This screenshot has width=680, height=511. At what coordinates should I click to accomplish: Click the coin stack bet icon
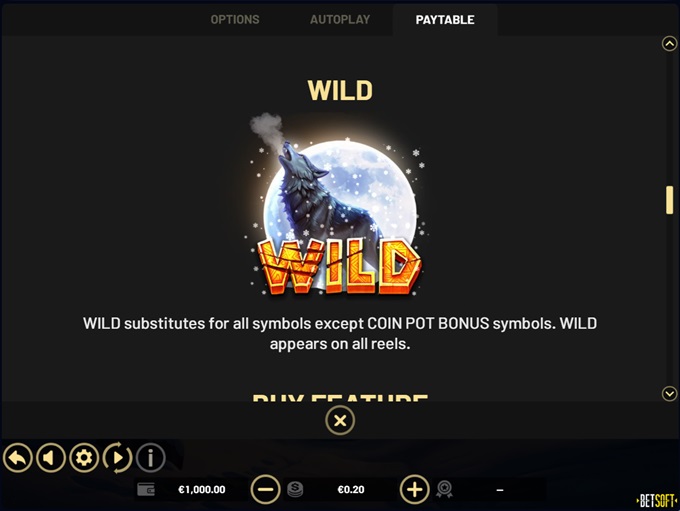(x=295, y=490)
